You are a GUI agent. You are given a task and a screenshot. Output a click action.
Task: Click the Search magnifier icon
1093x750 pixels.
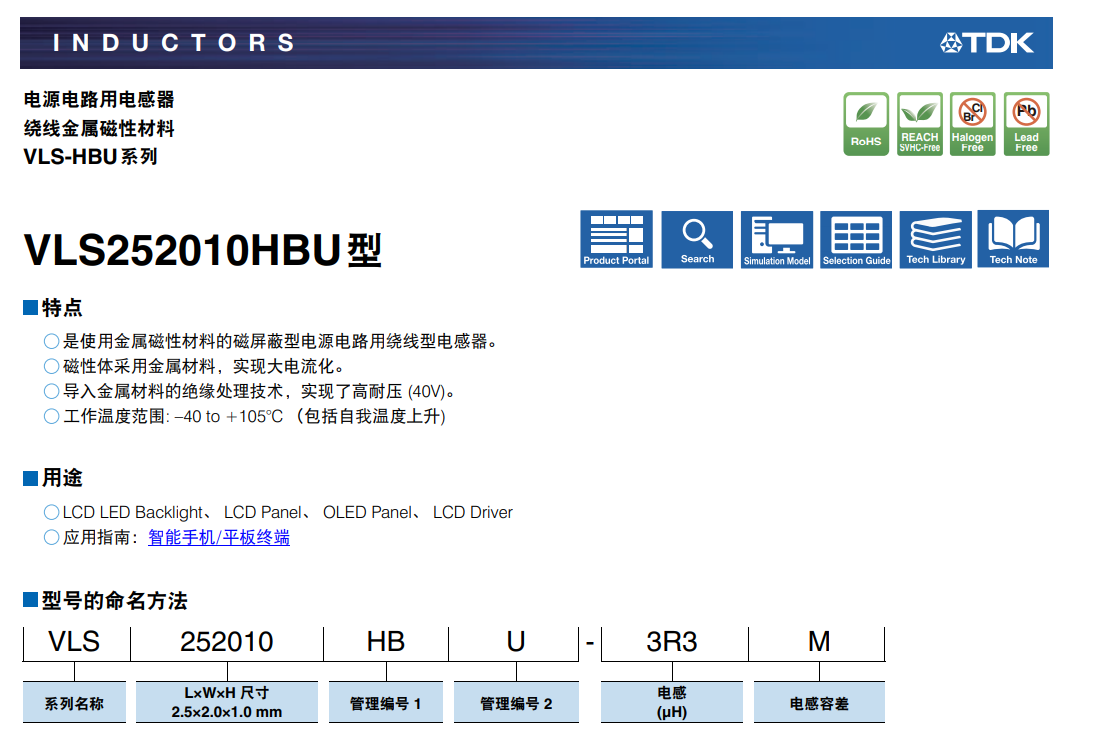(x=697, y=239)
